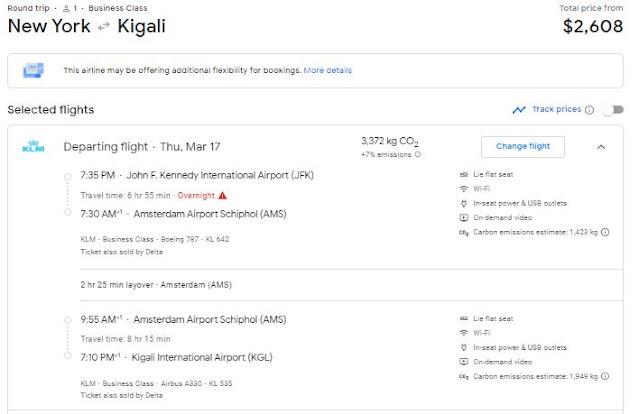Click the first flight's Wi-Fi icon
This screenshot has height=414, width=639.
pyautogui.click(x=463, y=189)
